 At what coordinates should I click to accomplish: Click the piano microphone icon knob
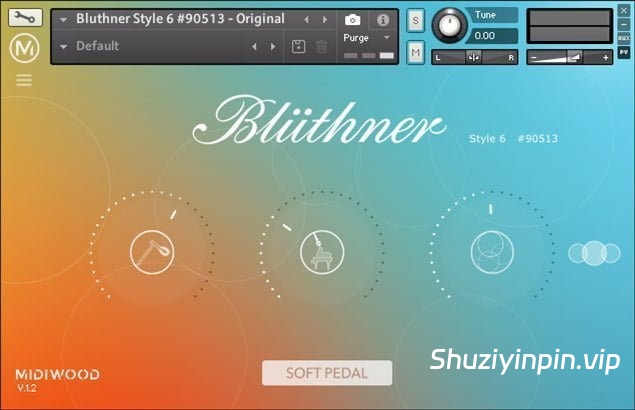[322, 252]
